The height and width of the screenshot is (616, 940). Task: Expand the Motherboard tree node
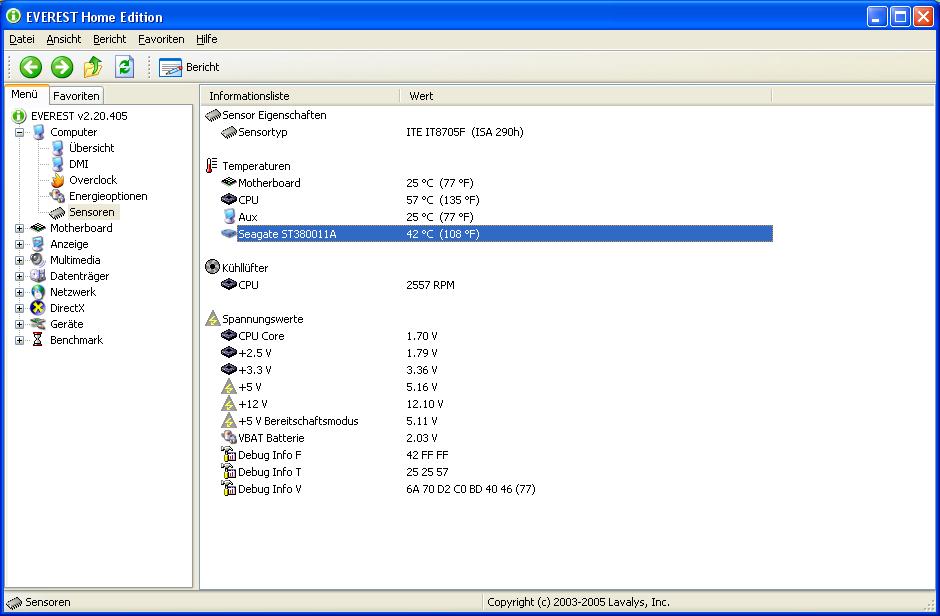[x=19, y=228]
